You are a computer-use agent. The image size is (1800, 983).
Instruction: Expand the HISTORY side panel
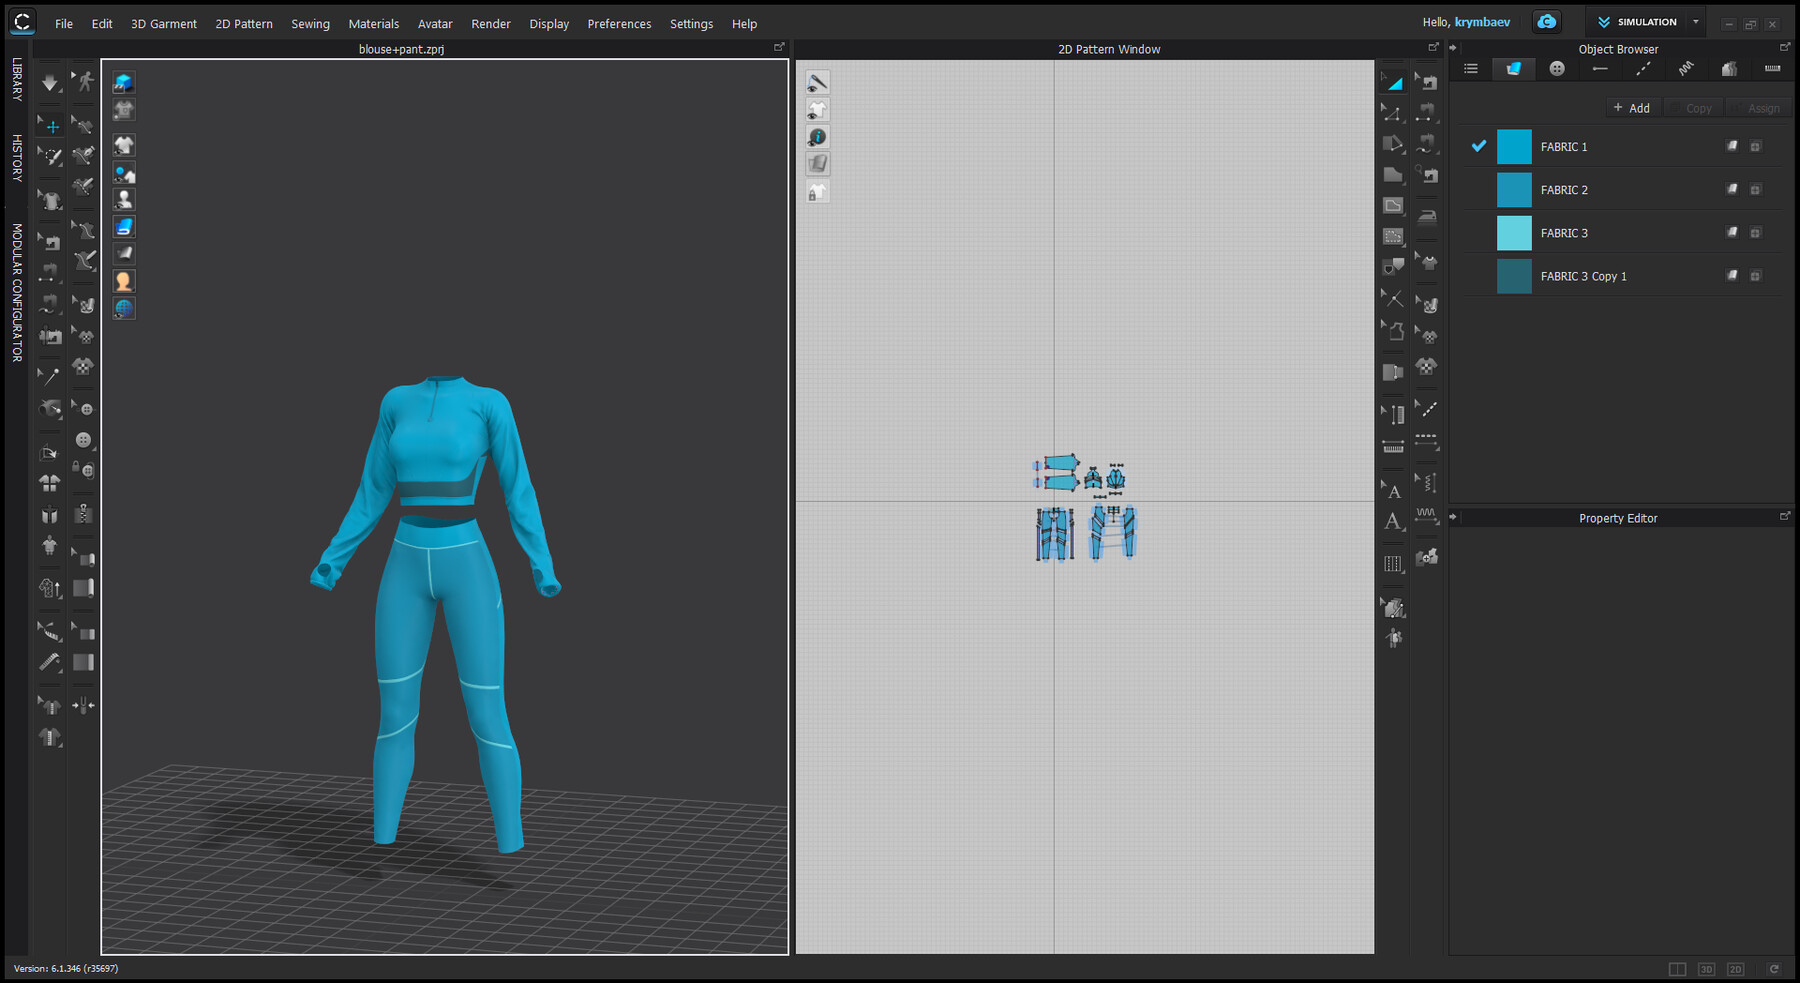pyautogui.click(x=17, y=157)
